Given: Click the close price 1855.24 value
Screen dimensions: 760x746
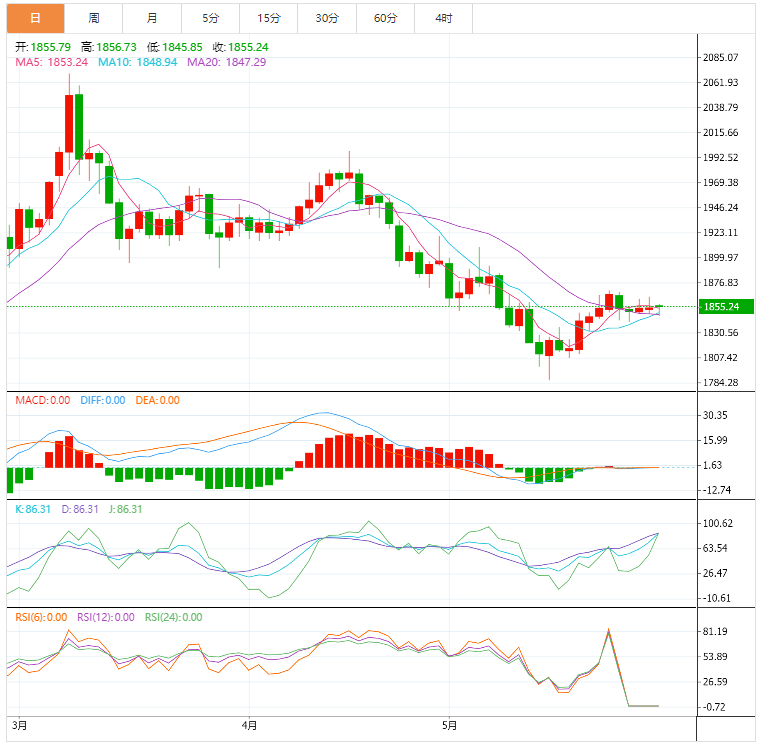Looking at the screenshot, I should coord(248,47).
